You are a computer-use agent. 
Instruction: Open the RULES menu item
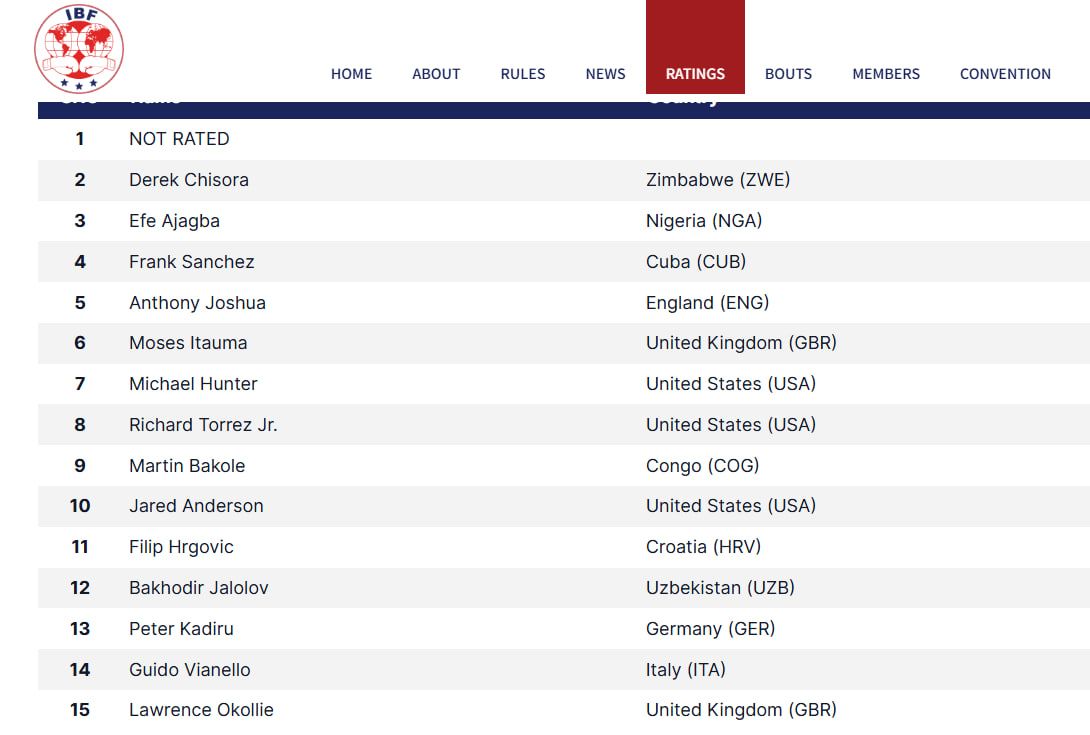[x=523, y=74]
